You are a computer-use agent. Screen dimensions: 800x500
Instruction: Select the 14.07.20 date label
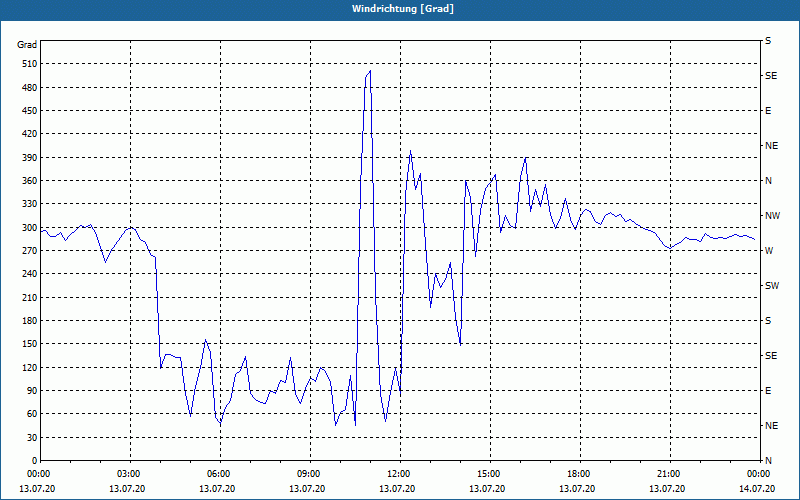click(x=756, y=489)
